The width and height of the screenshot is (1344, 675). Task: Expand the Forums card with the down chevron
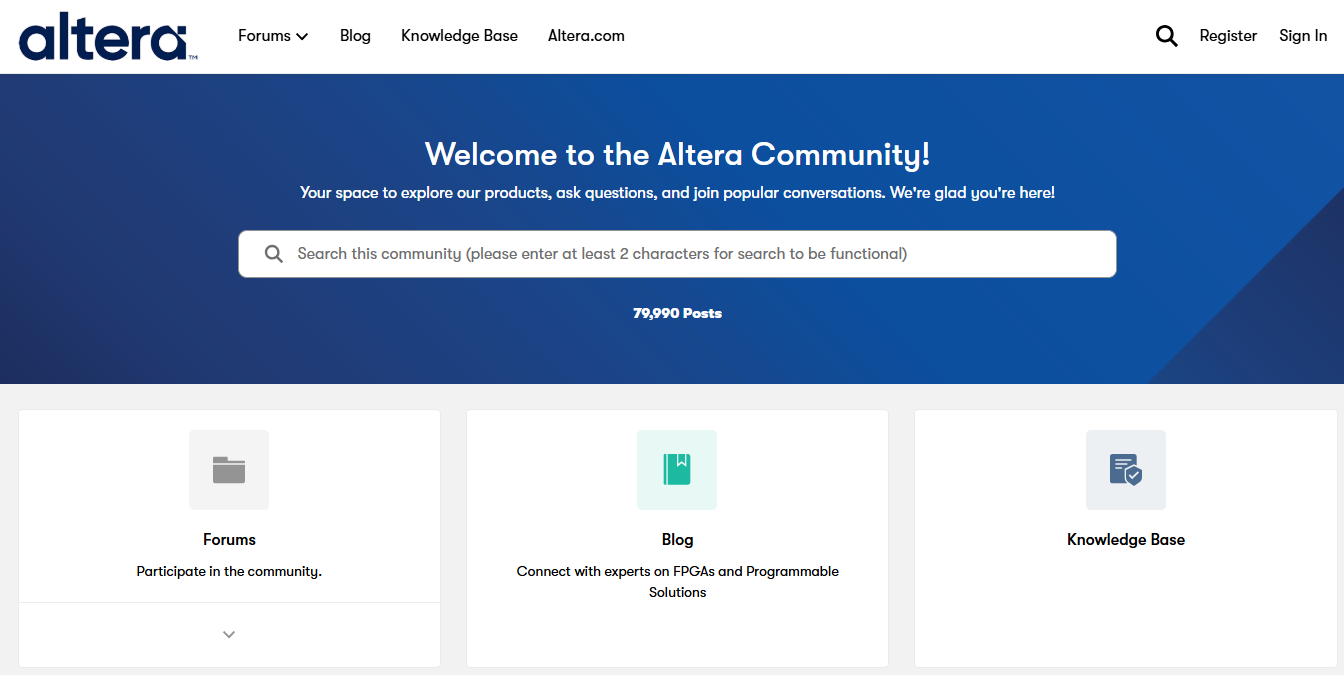click(x=229, y=634)
